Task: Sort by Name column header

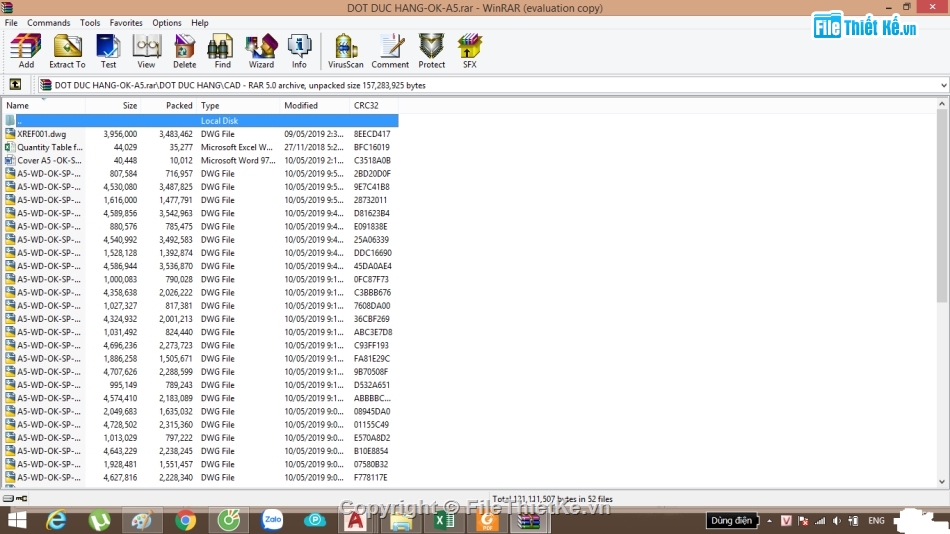Action: (x=44, y=105)
